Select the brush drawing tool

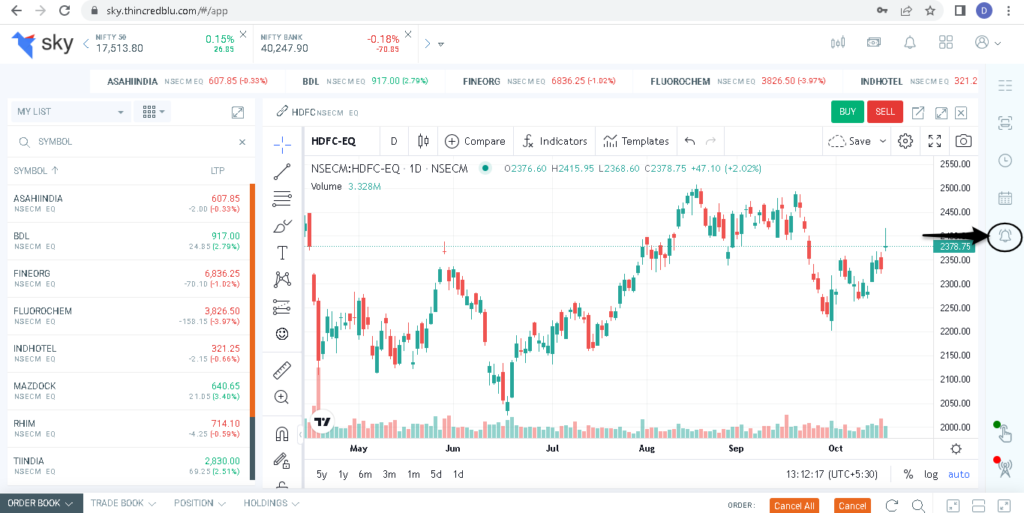pyautogui.click(x=282, y=226)
